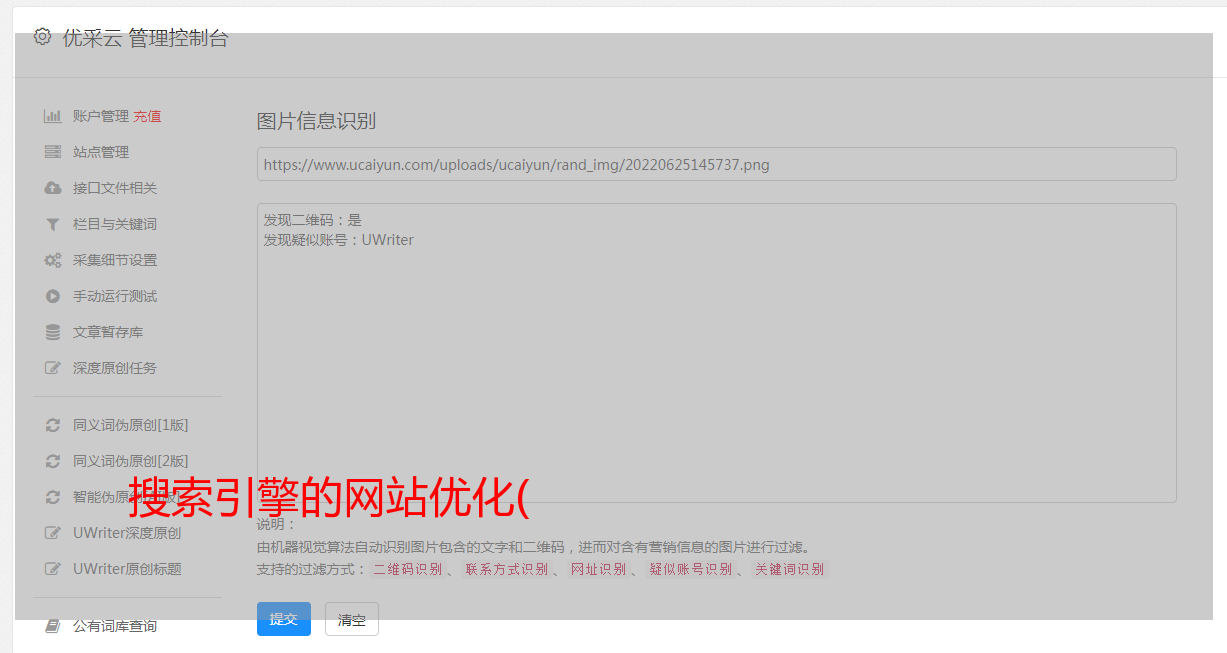Image resolution: width=1227 pixels, height=653 pixels.
Task: Click the cloud upload icon for 接口文件相关
Action: [53, 188]
